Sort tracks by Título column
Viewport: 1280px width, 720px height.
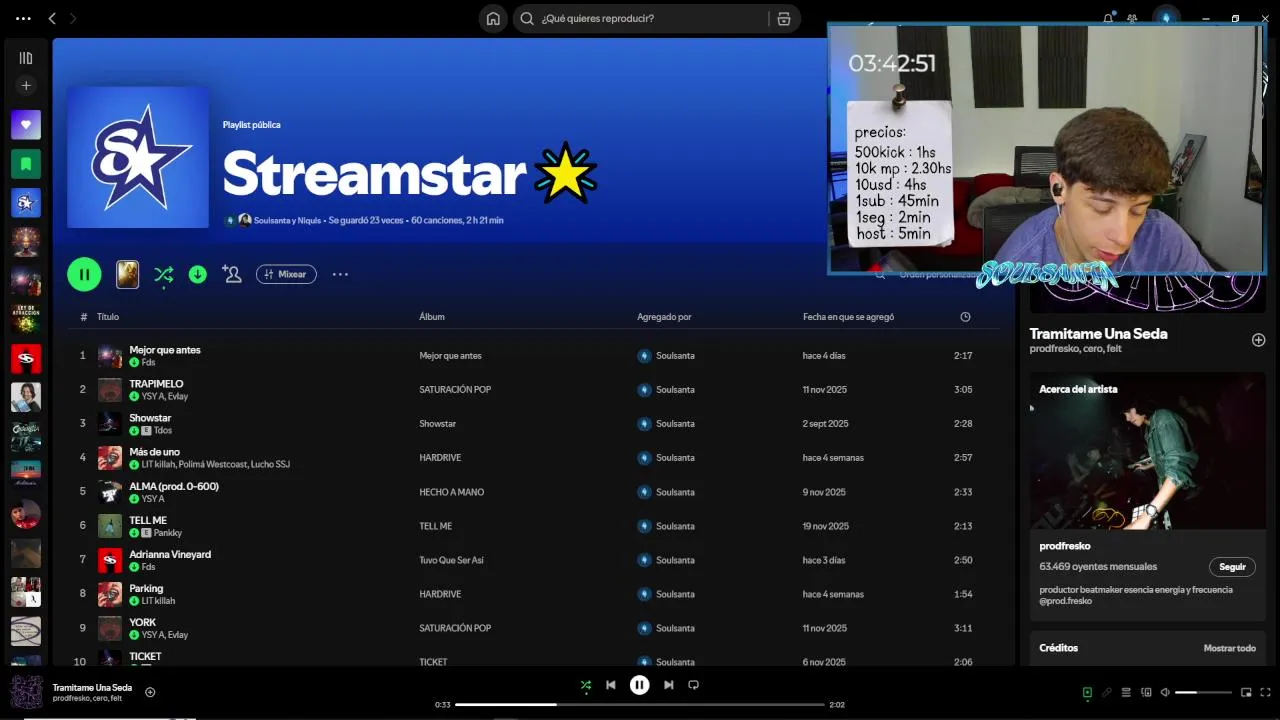coord(108,317)
